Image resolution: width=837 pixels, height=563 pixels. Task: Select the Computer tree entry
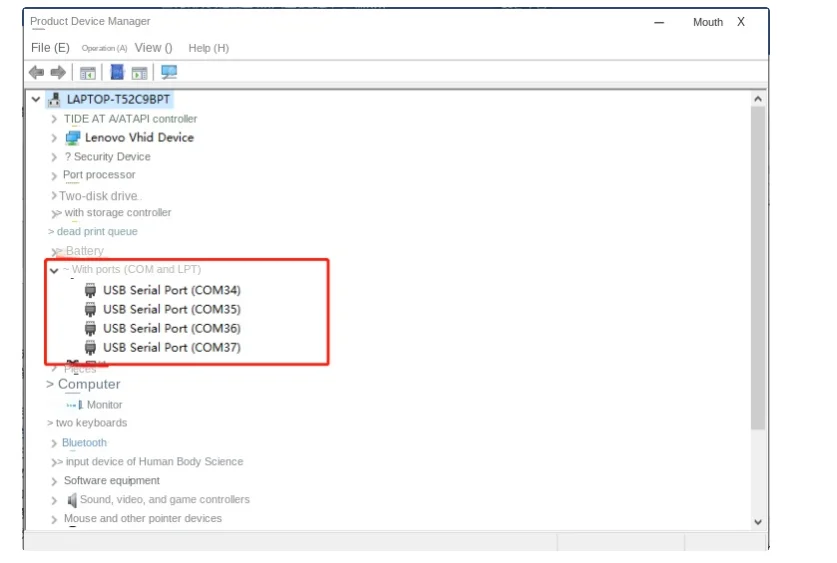(89, 384)
